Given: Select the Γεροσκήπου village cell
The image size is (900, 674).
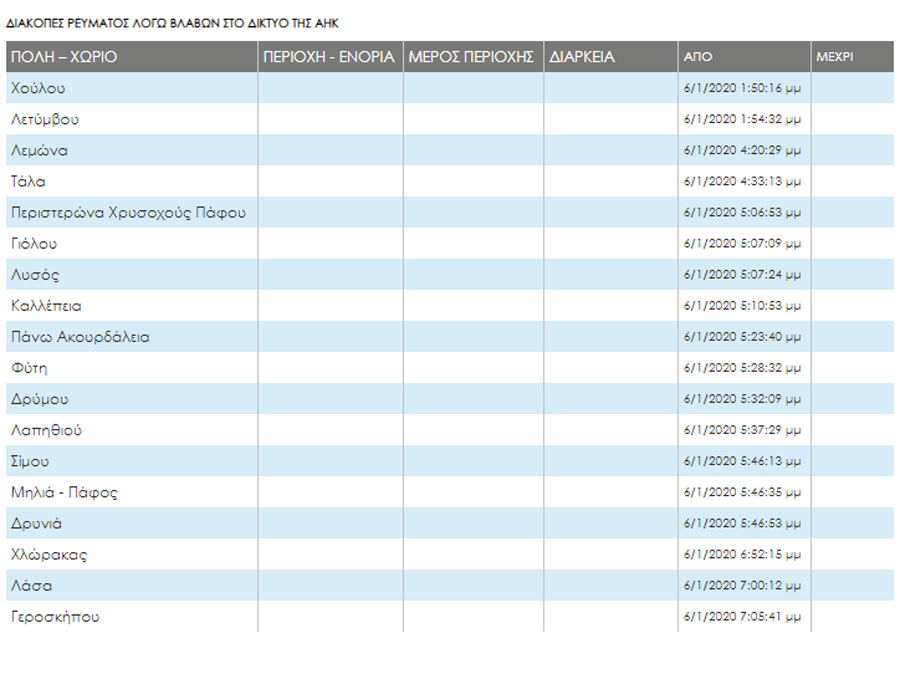Looking at the screenshot, I should [132, 616].
